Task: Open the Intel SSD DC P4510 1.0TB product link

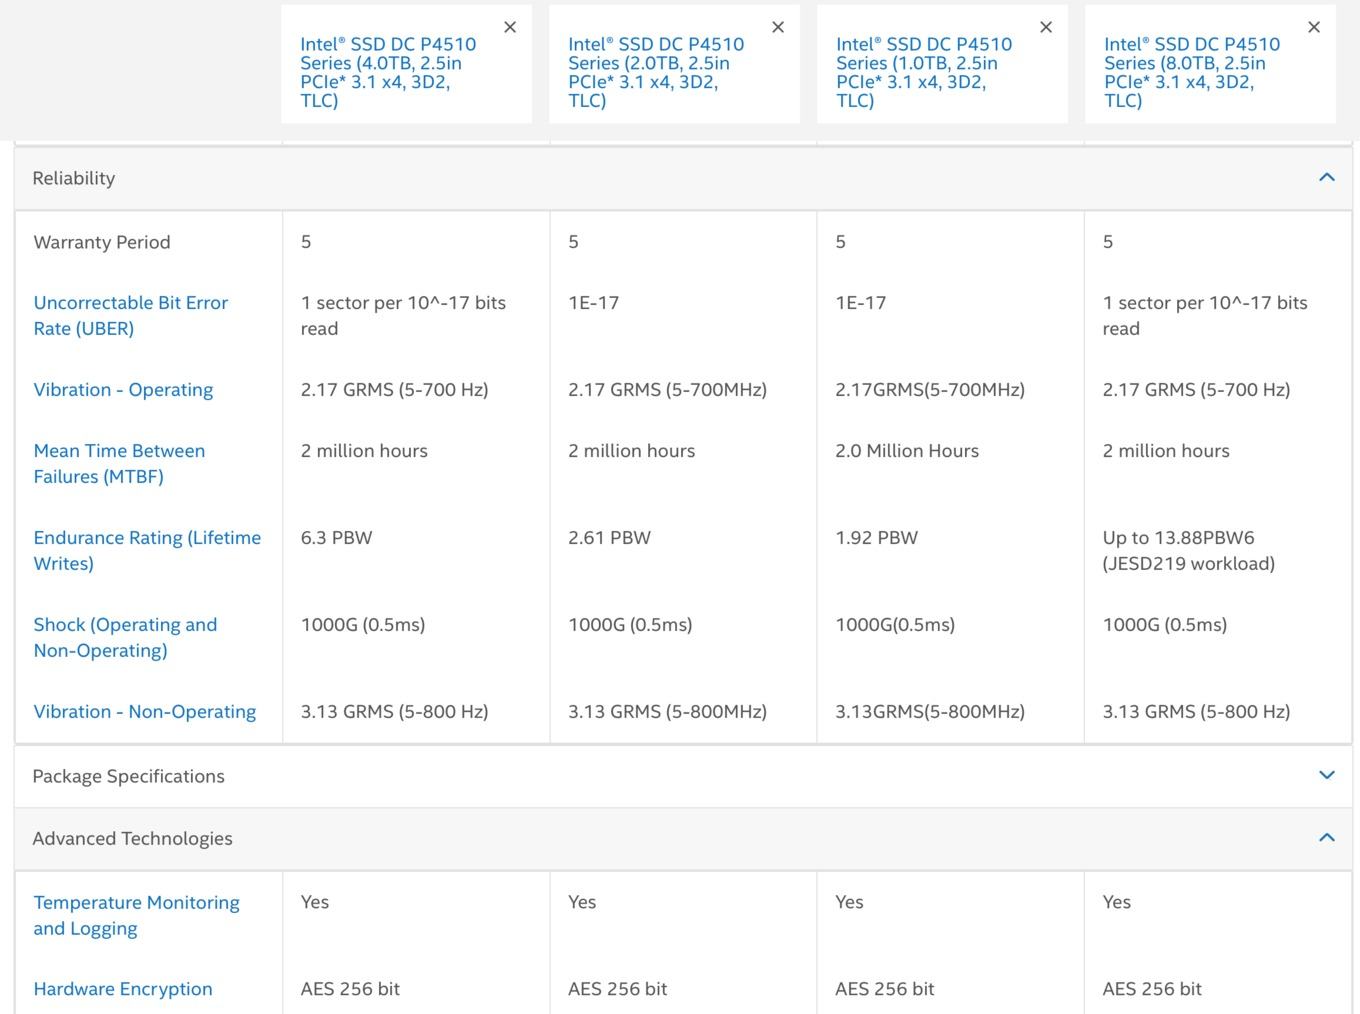Action: (924, 72)
